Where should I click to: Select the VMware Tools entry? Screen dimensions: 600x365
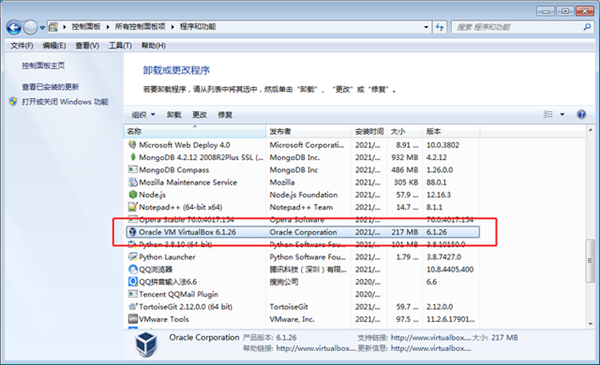pos(303,319)
